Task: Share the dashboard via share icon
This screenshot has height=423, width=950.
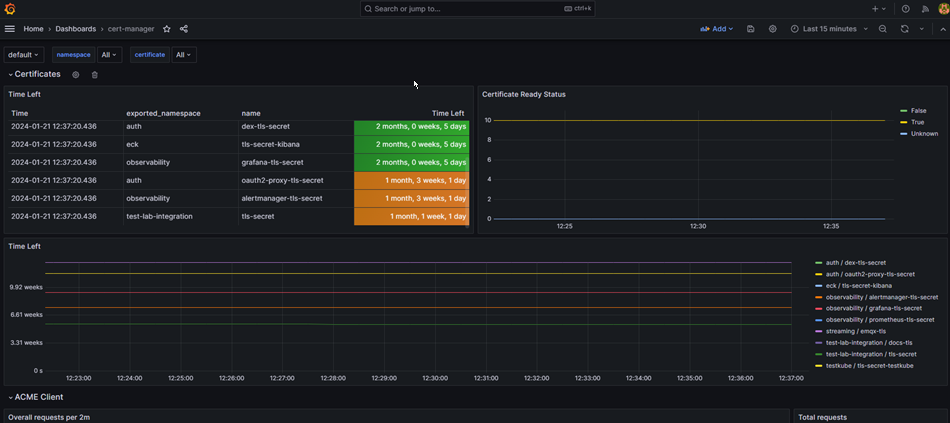Action: (x=183, y=29)
